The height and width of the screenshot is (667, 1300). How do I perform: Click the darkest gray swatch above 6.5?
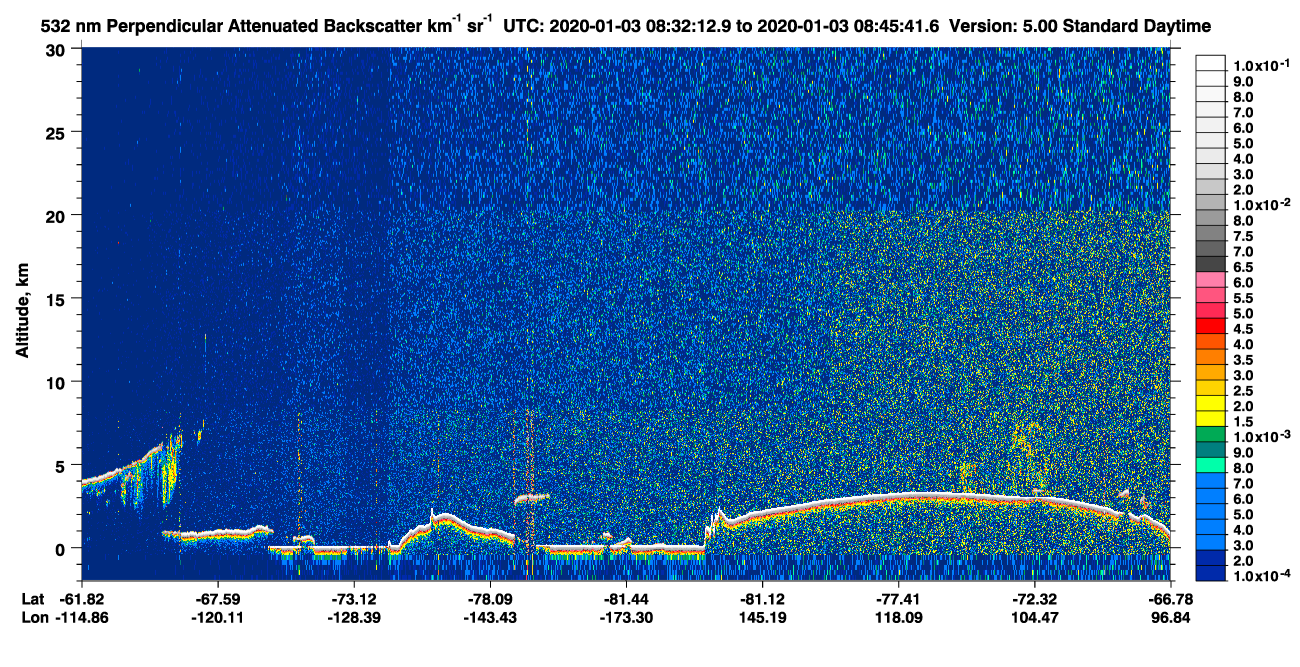[x=1212, y=263]
